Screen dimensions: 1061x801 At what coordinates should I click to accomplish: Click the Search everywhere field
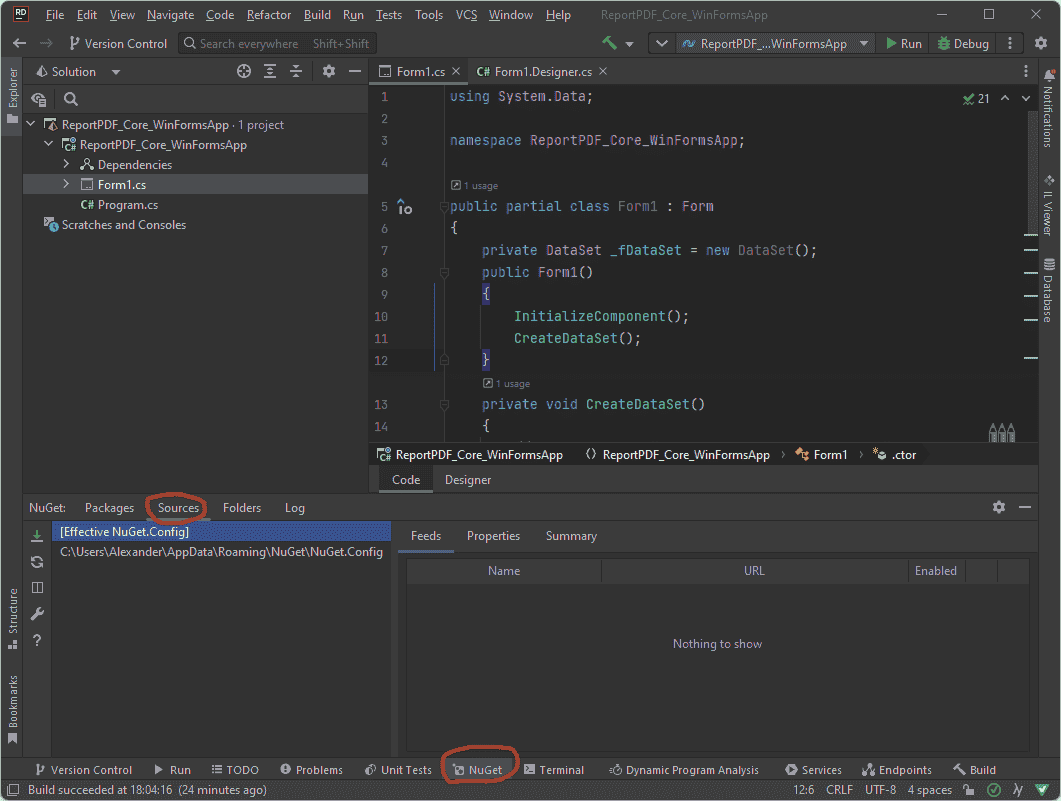click(x=277, y=43)
